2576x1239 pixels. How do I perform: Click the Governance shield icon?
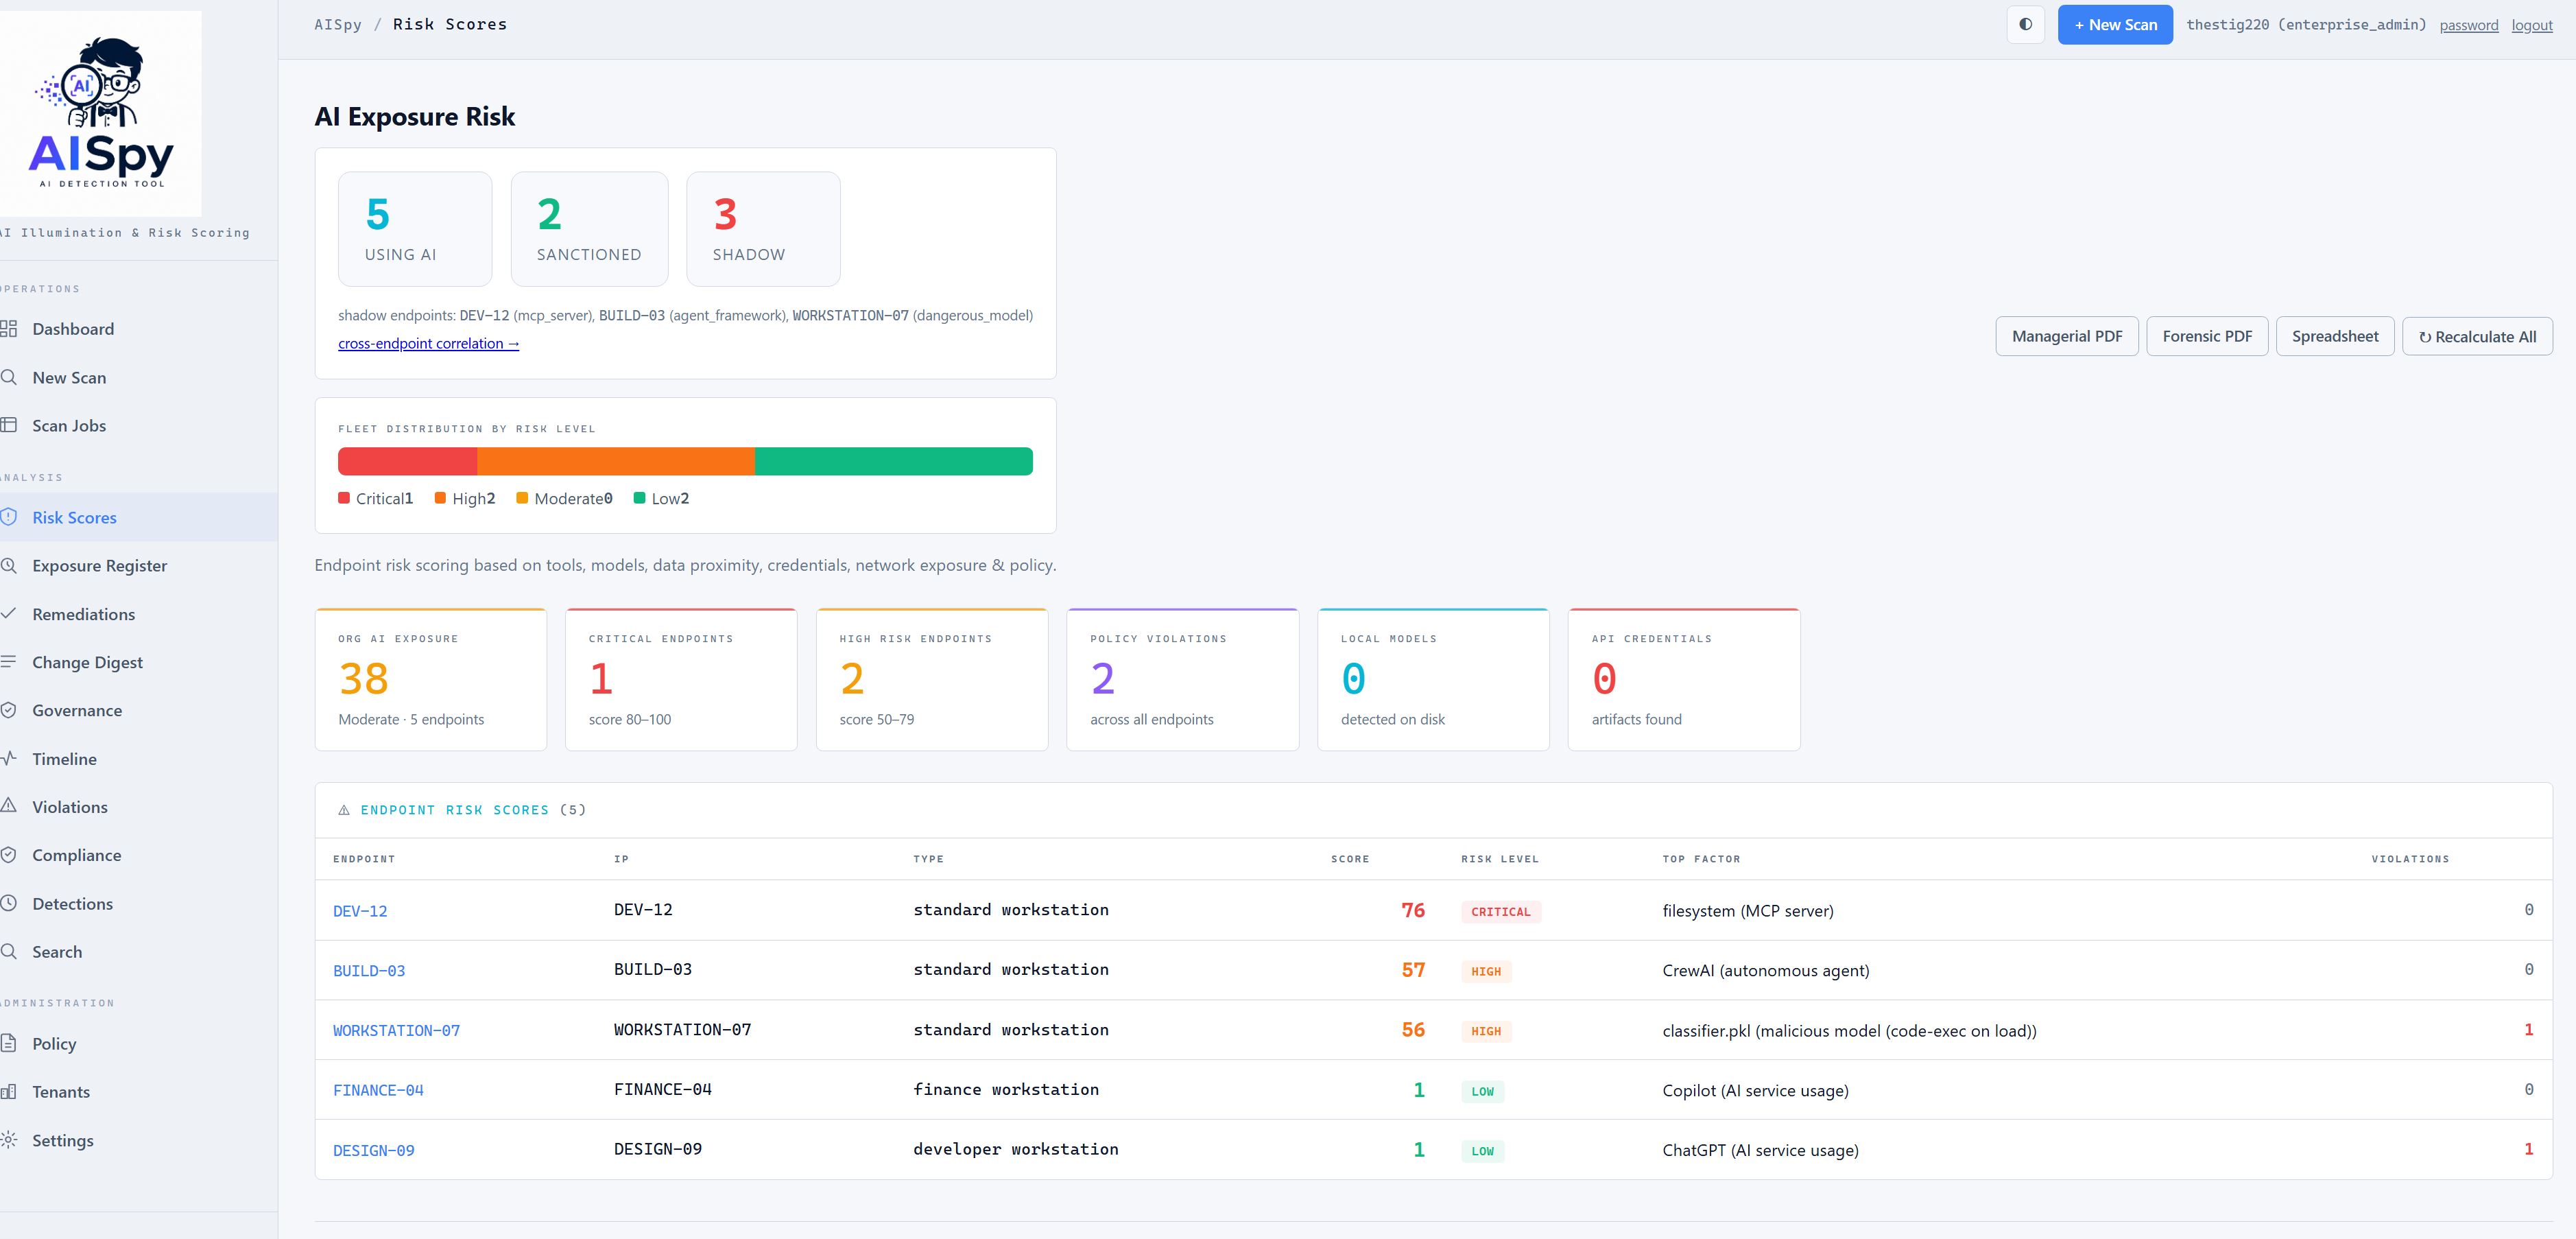pyautogui.click(x=9, y=710)
